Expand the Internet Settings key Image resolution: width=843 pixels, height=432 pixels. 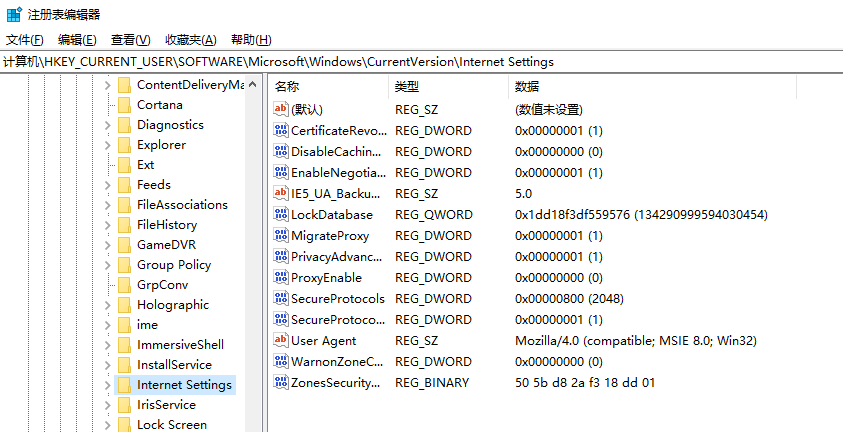108,385
